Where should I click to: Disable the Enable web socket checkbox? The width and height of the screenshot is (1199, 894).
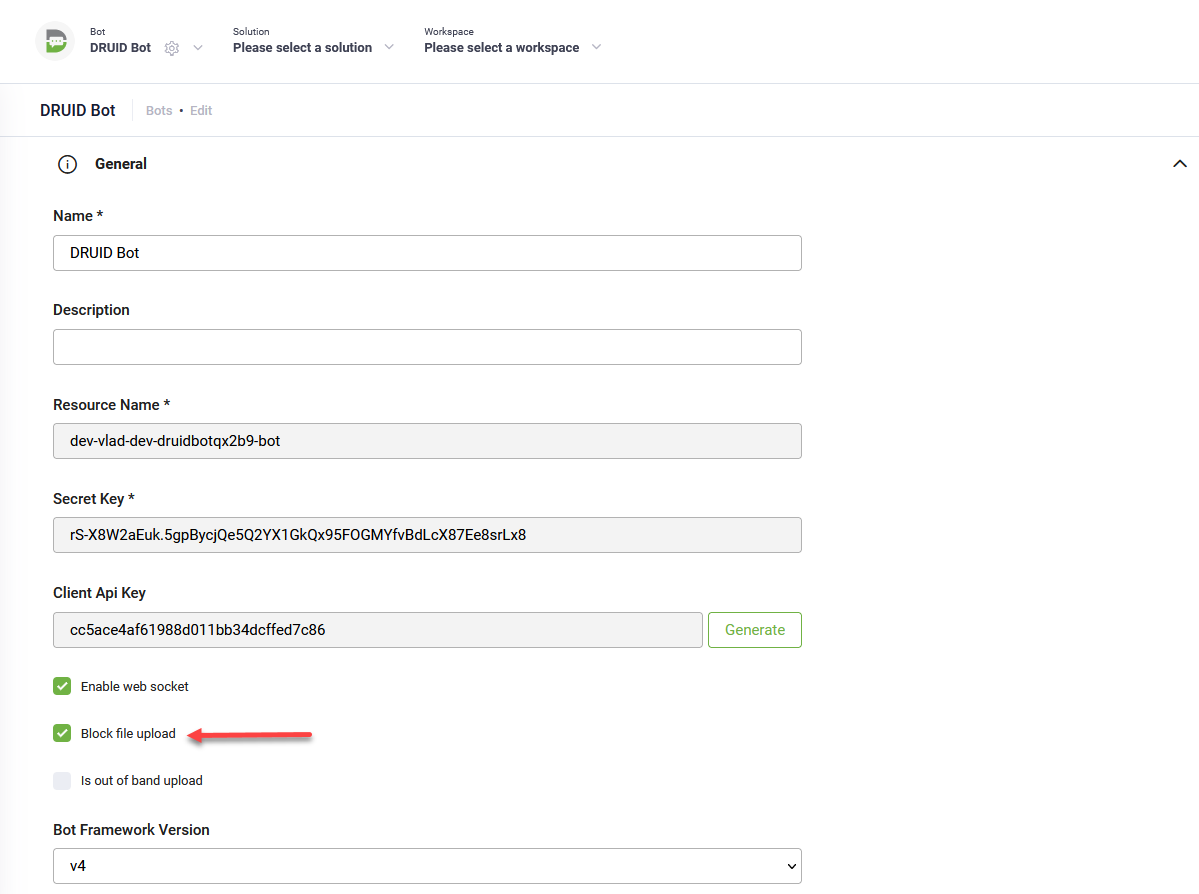[62, 686]
